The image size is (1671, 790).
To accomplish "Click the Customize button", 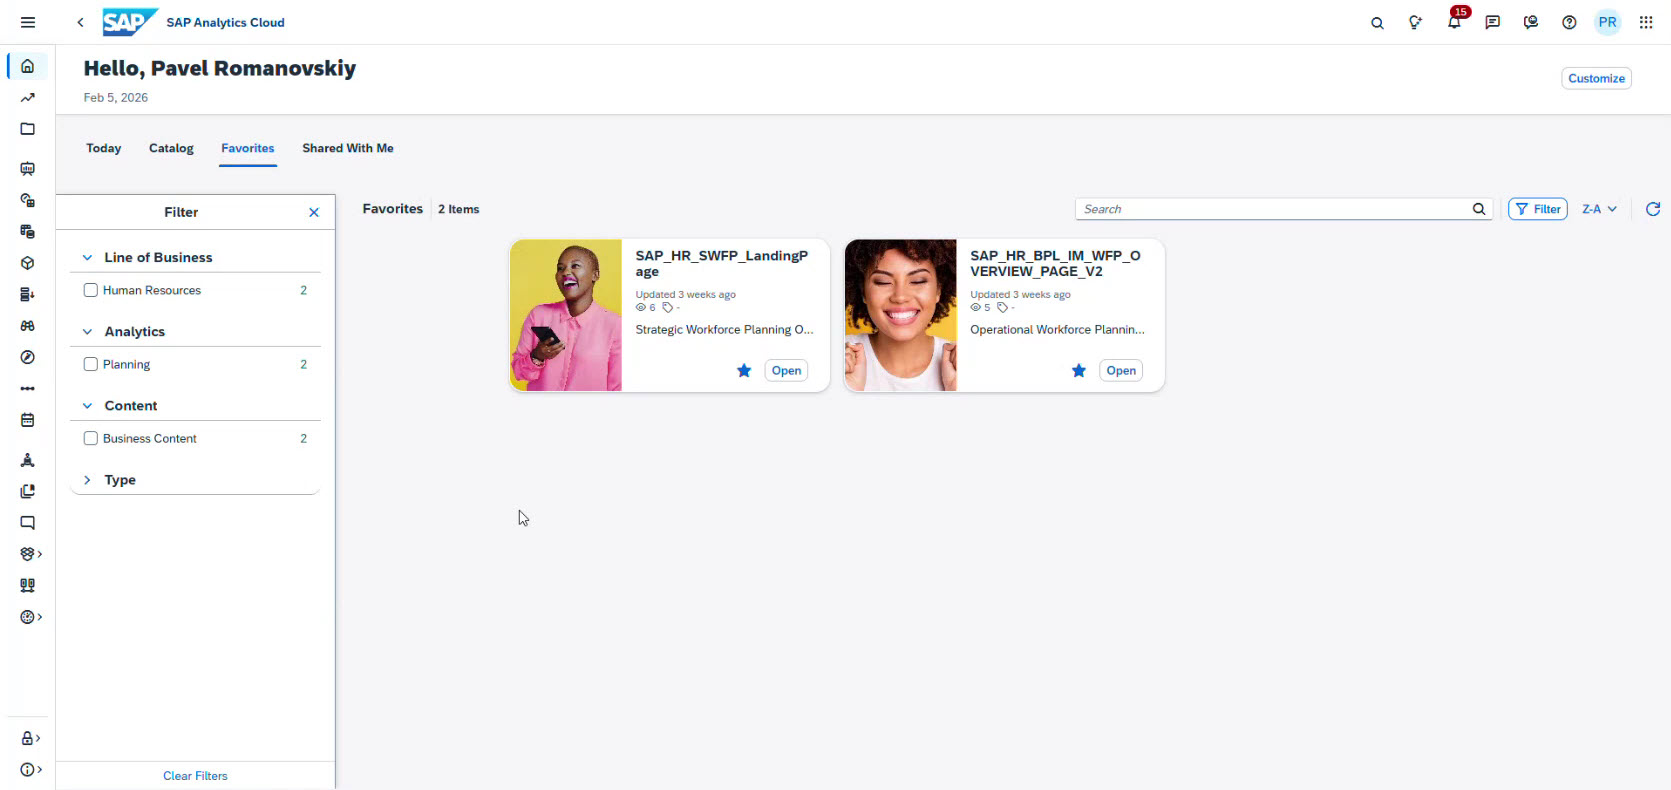I will point(1596,78).
